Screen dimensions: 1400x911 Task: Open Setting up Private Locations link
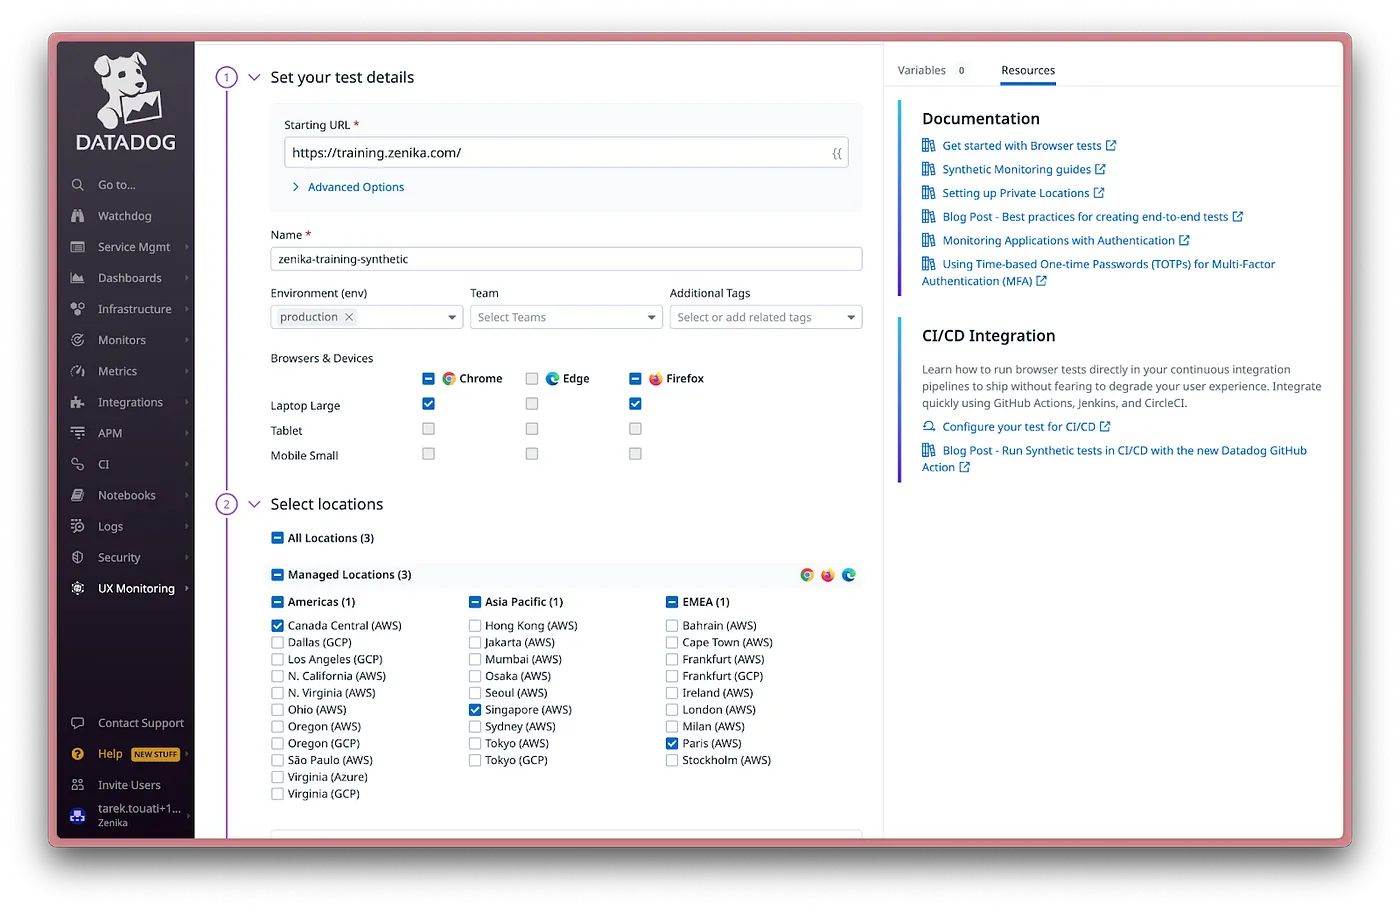1015,193
